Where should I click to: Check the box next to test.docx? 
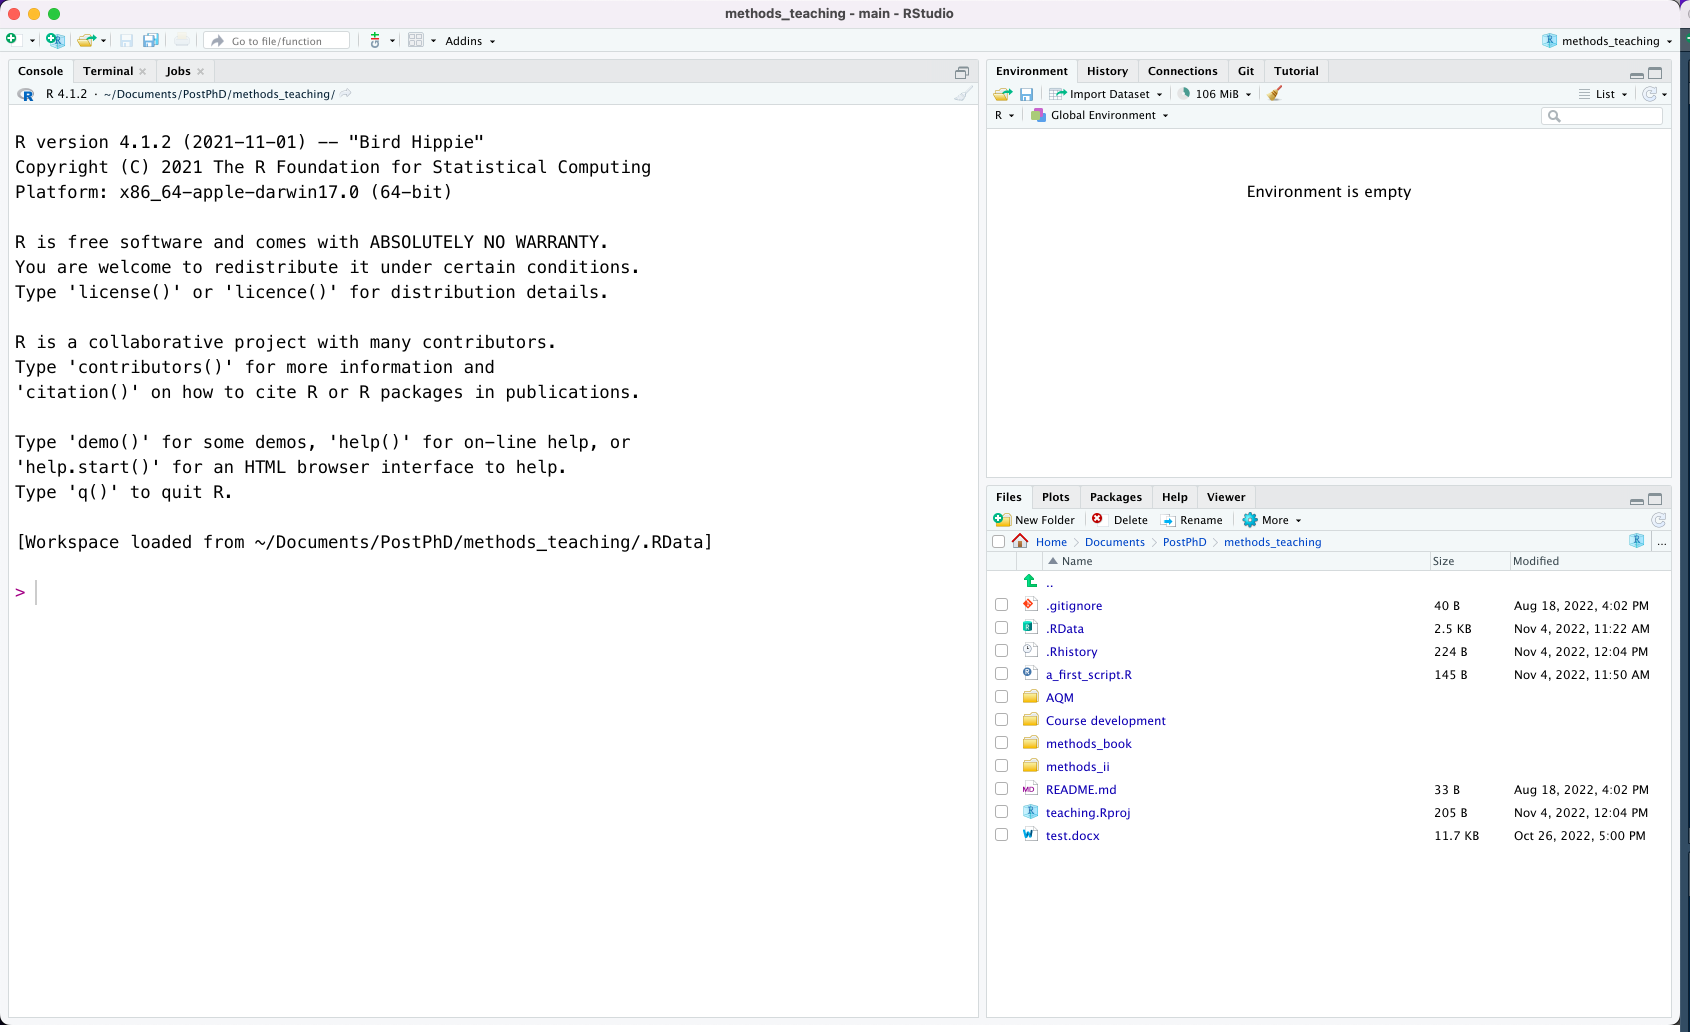pyautogui.click(x=1000, y=834)
